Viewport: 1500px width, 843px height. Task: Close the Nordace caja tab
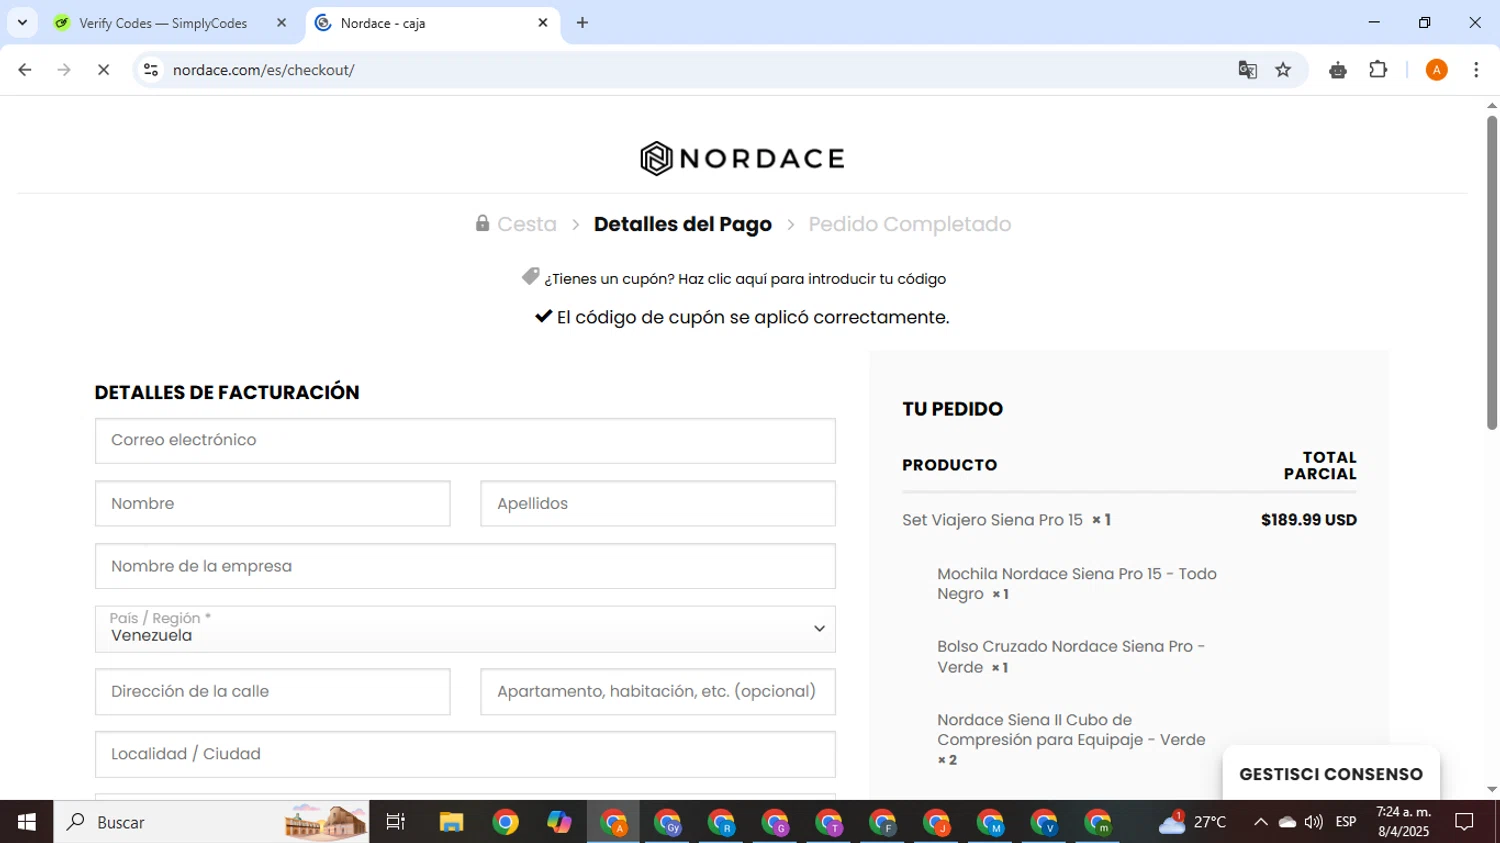543,23
